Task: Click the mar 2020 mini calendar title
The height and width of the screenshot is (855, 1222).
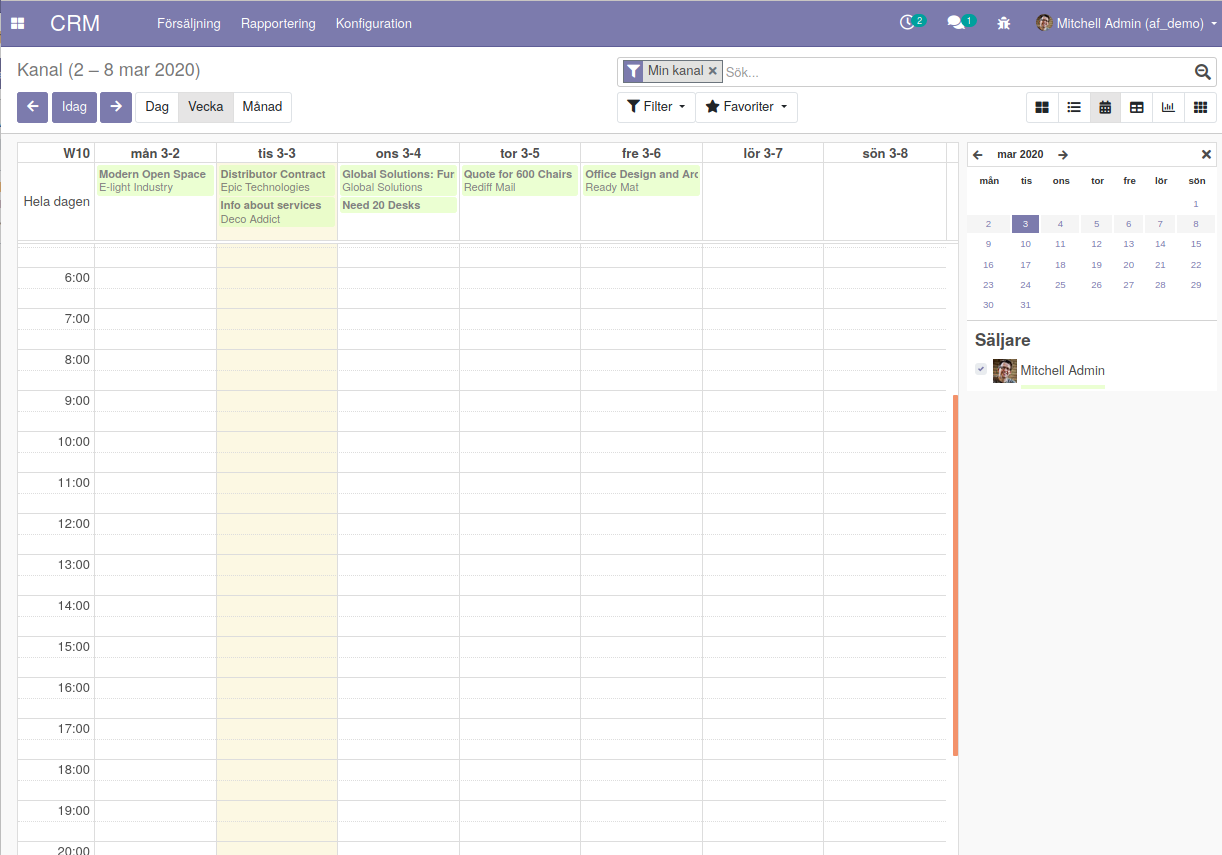Action: pos(1020,155)
